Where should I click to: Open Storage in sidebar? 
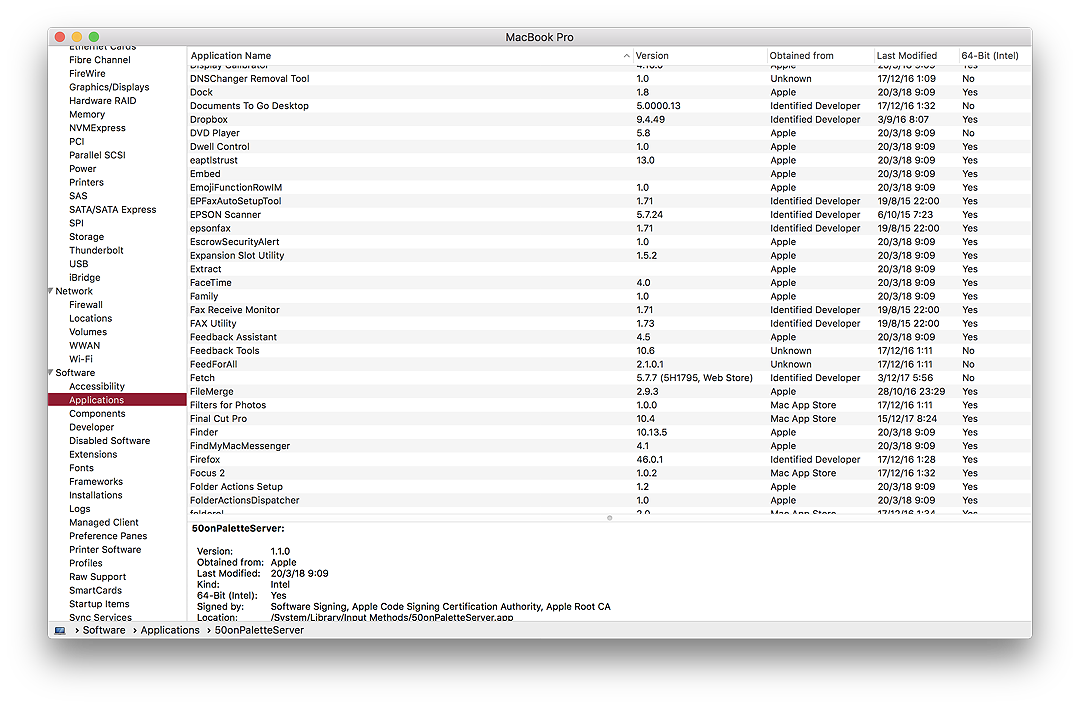pos(86,237)
